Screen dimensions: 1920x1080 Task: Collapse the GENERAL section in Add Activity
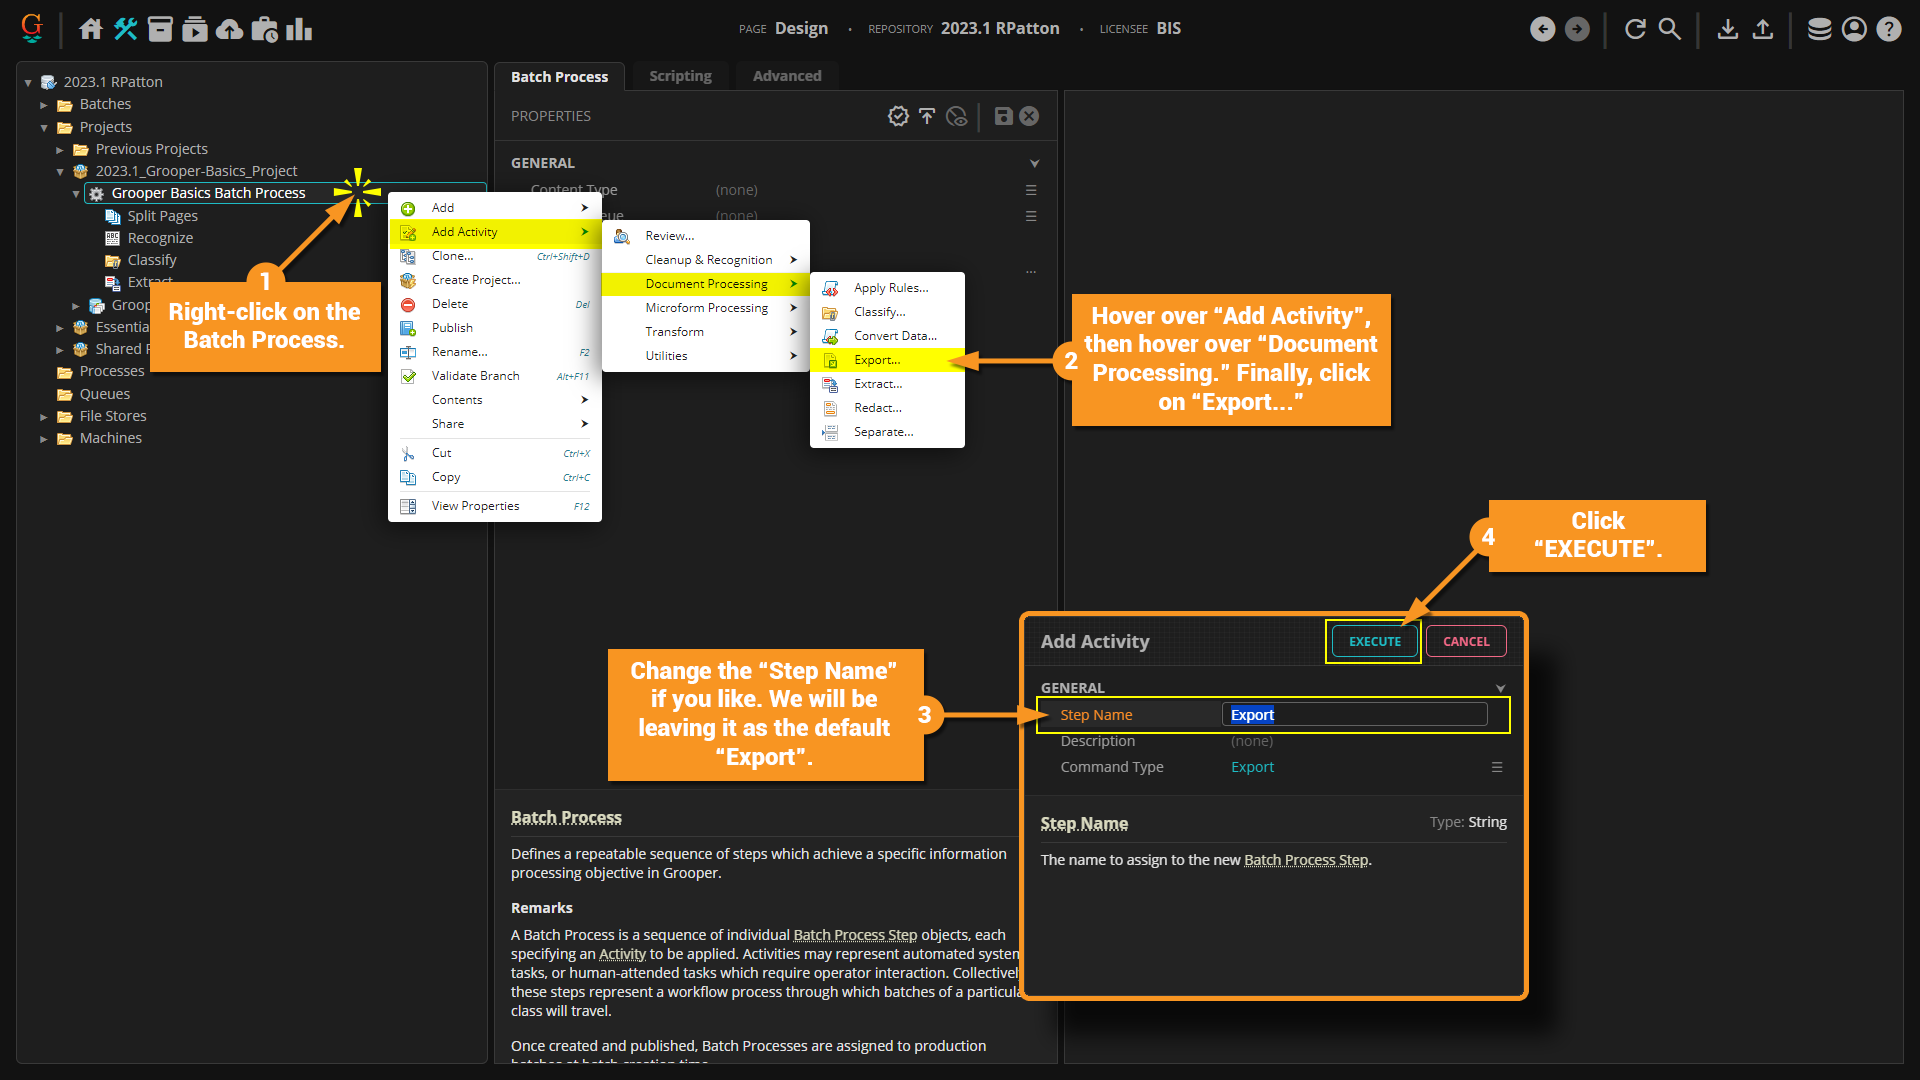[x=1500, y=688]
